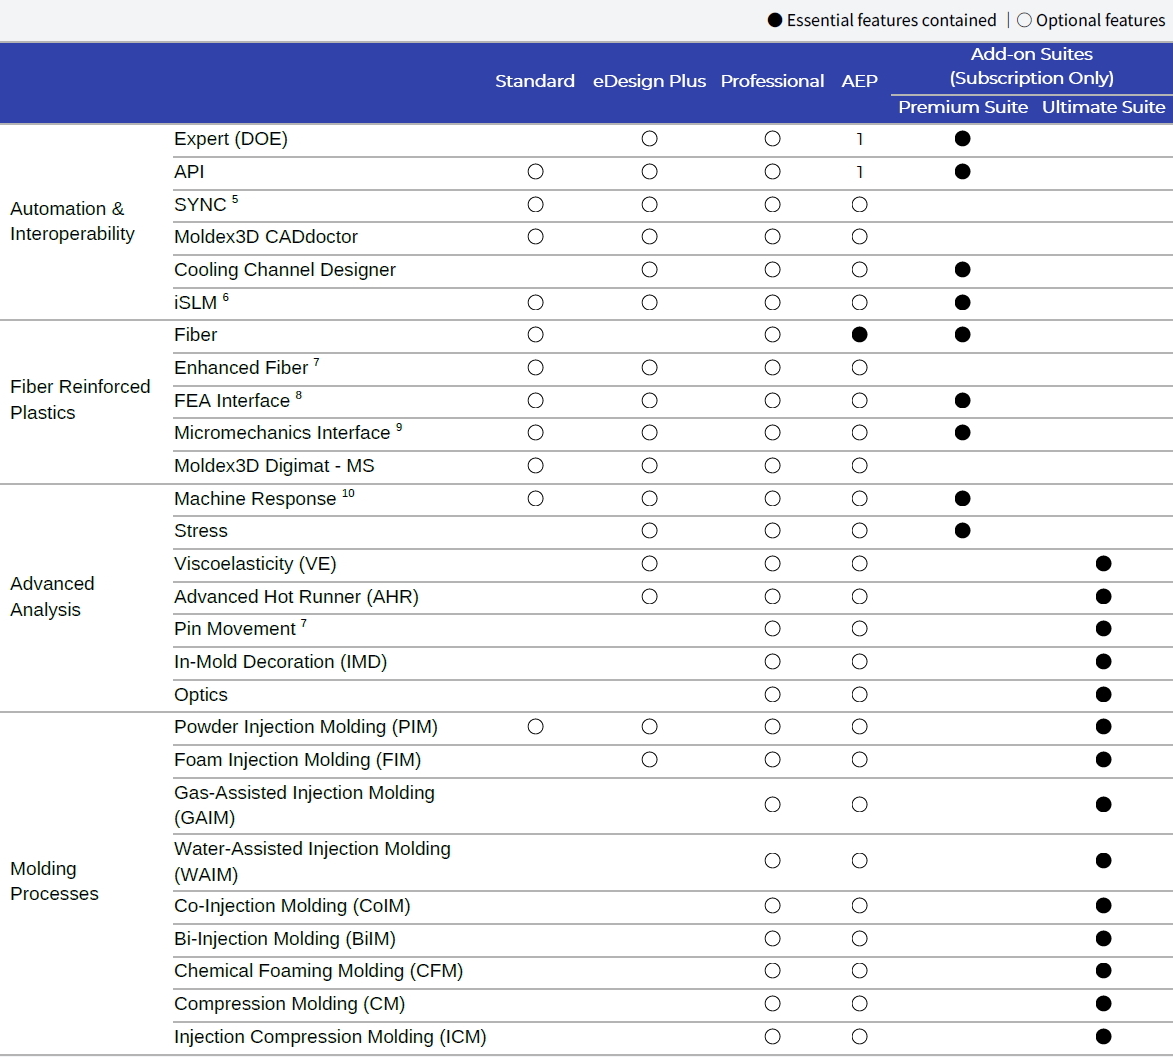Click Cooling Channel Designer filled circle under Premium Suite
The image size is (1173, 1057).
[962, 270]
